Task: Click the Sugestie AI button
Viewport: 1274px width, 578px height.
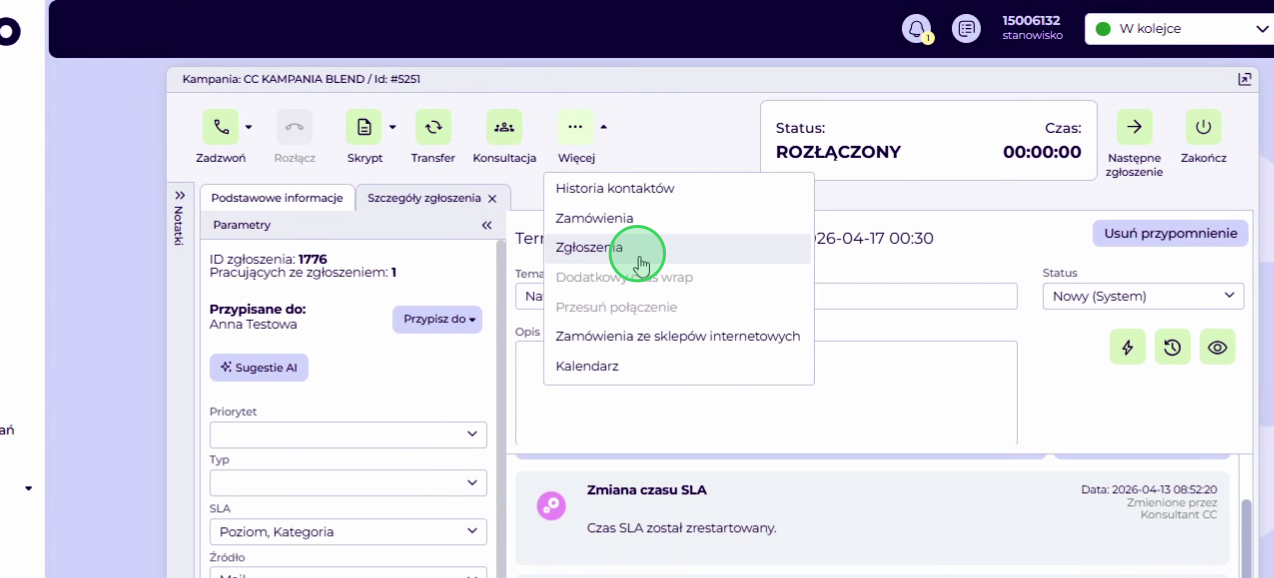Action: coord(259,368)
